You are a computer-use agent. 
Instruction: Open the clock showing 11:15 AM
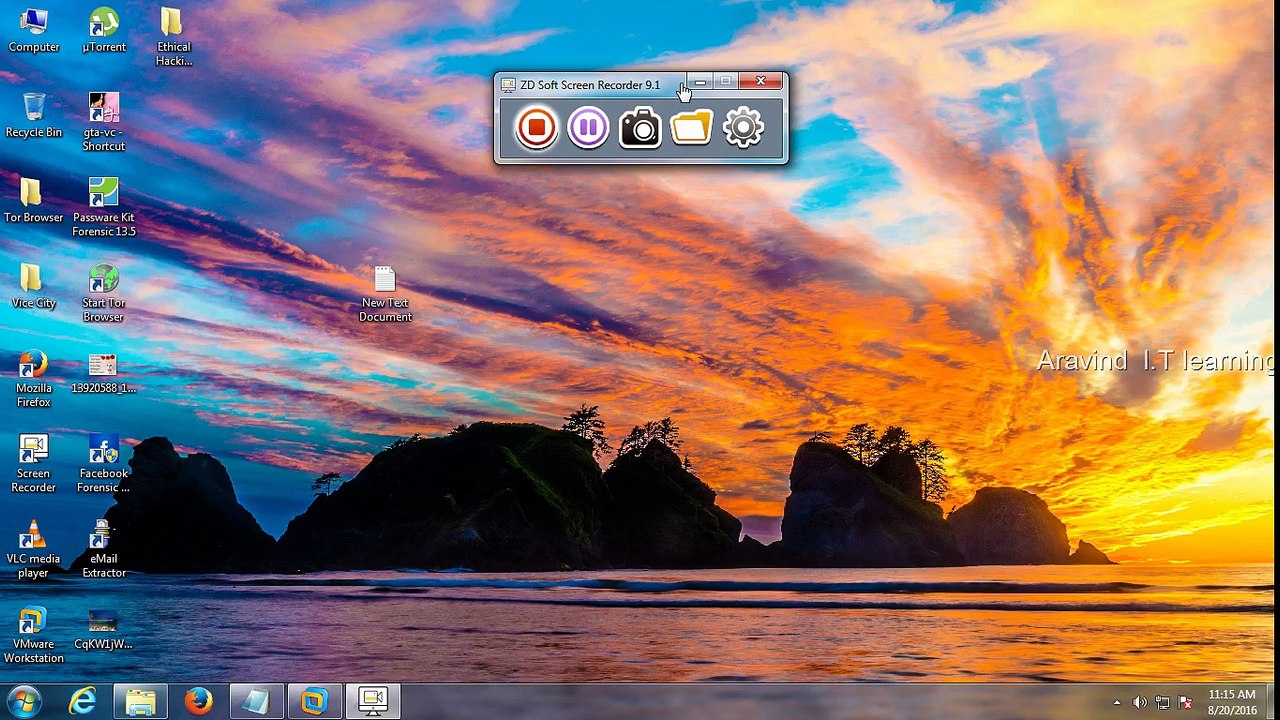tap(1232, 702)
